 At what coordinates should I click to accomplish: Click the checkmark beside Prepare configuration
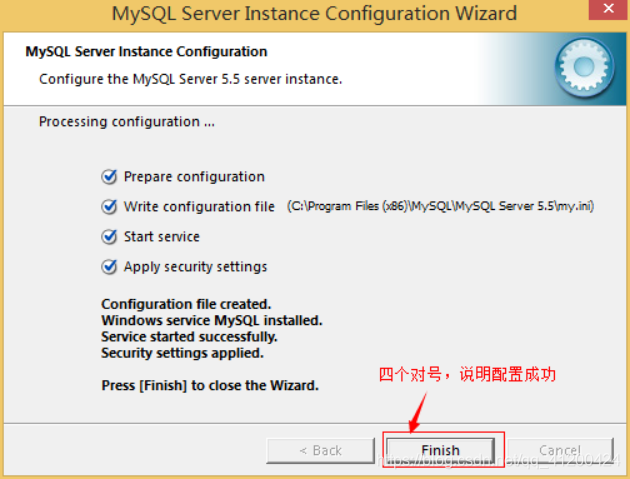point(109,176)
